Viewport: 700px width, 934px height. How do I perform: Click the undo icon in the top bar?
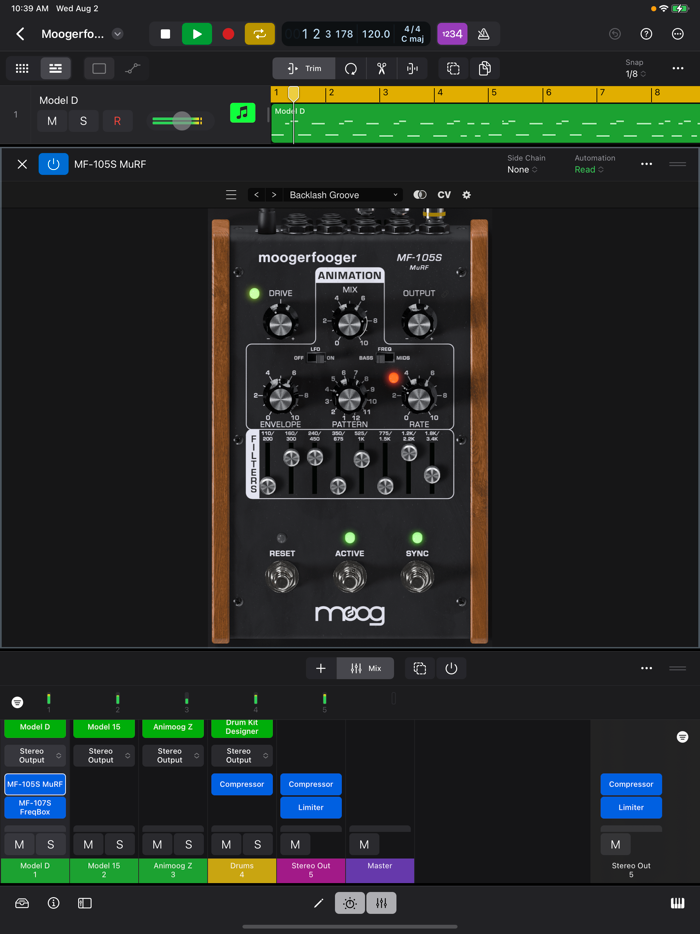pos(615,34)
